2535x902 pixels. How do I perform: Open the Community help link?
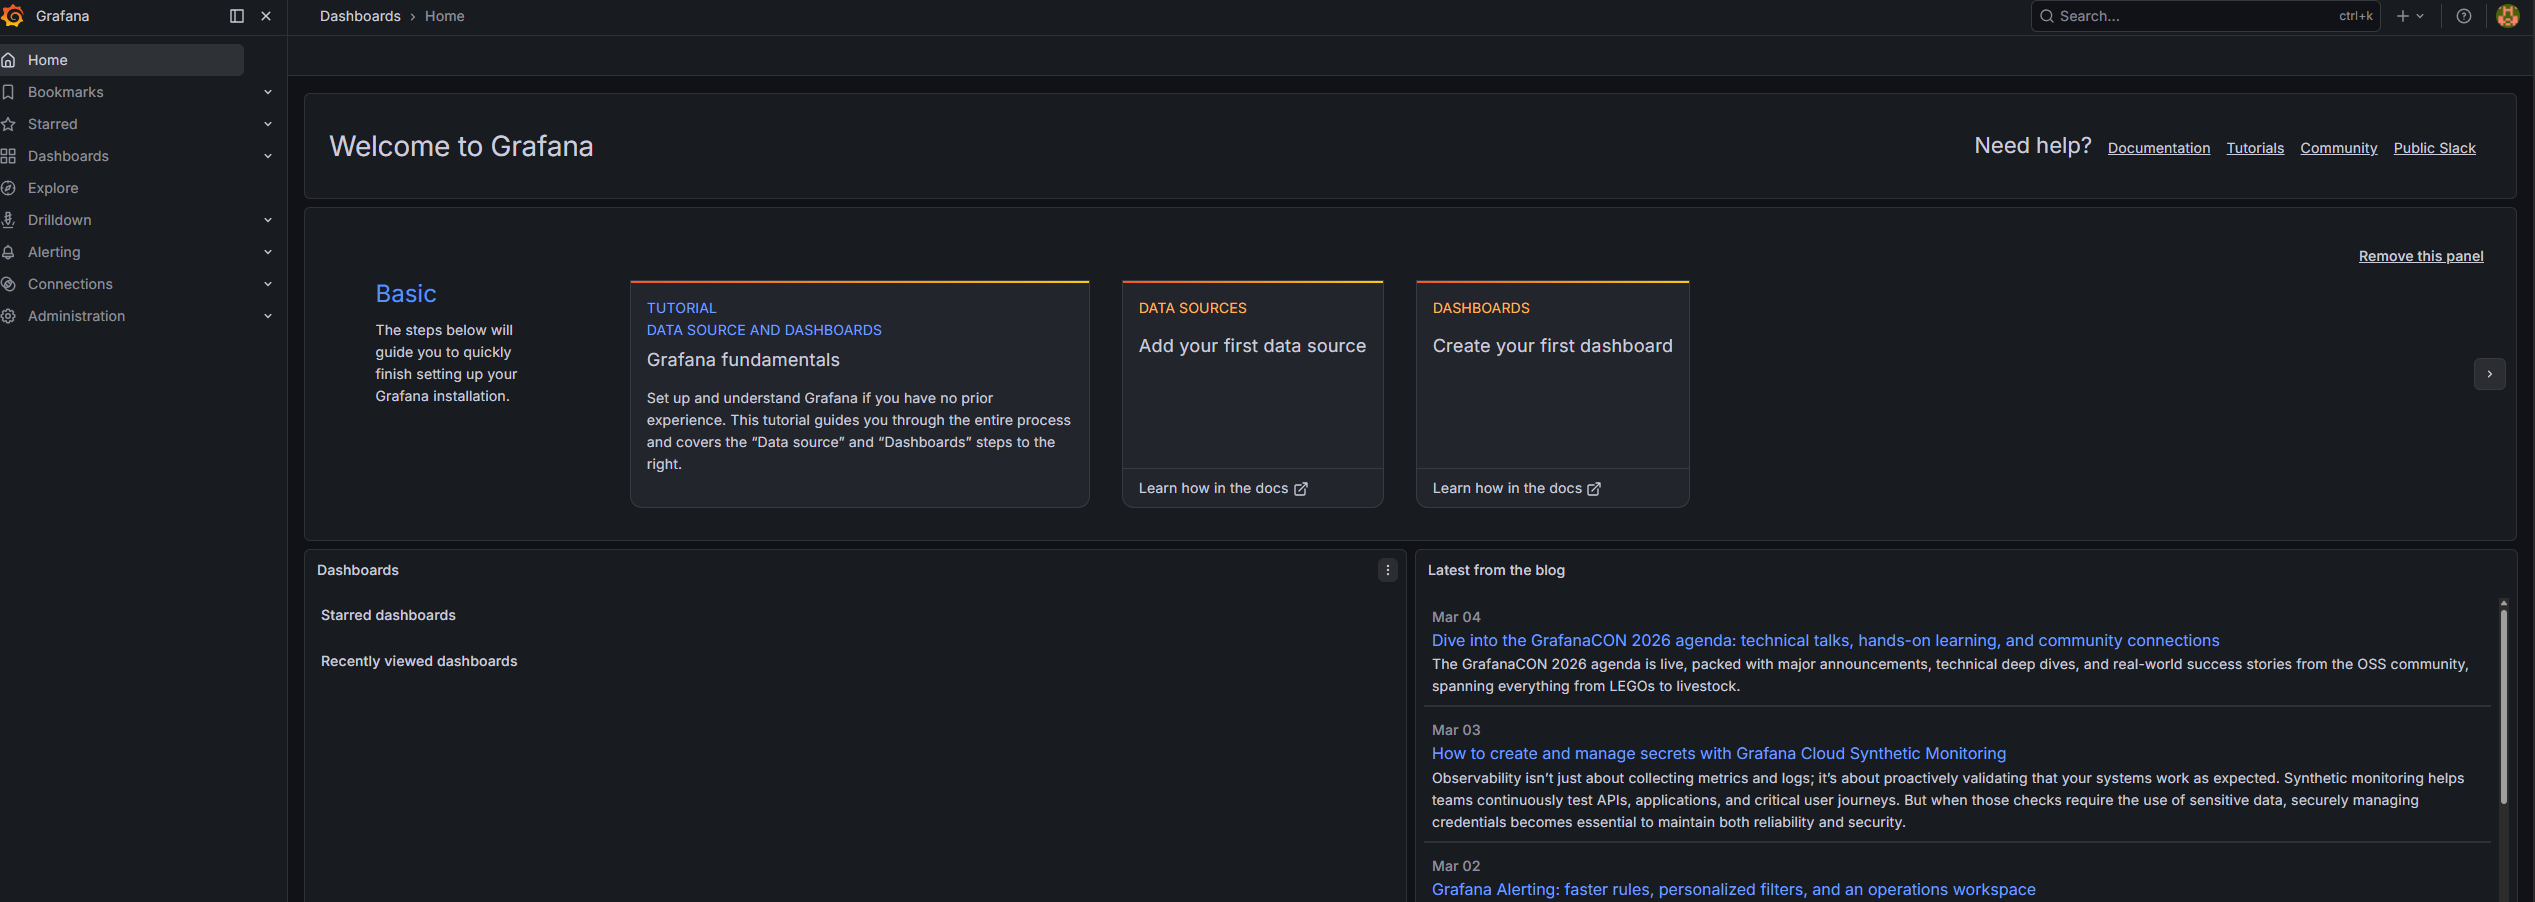(x=2339, y=148)
